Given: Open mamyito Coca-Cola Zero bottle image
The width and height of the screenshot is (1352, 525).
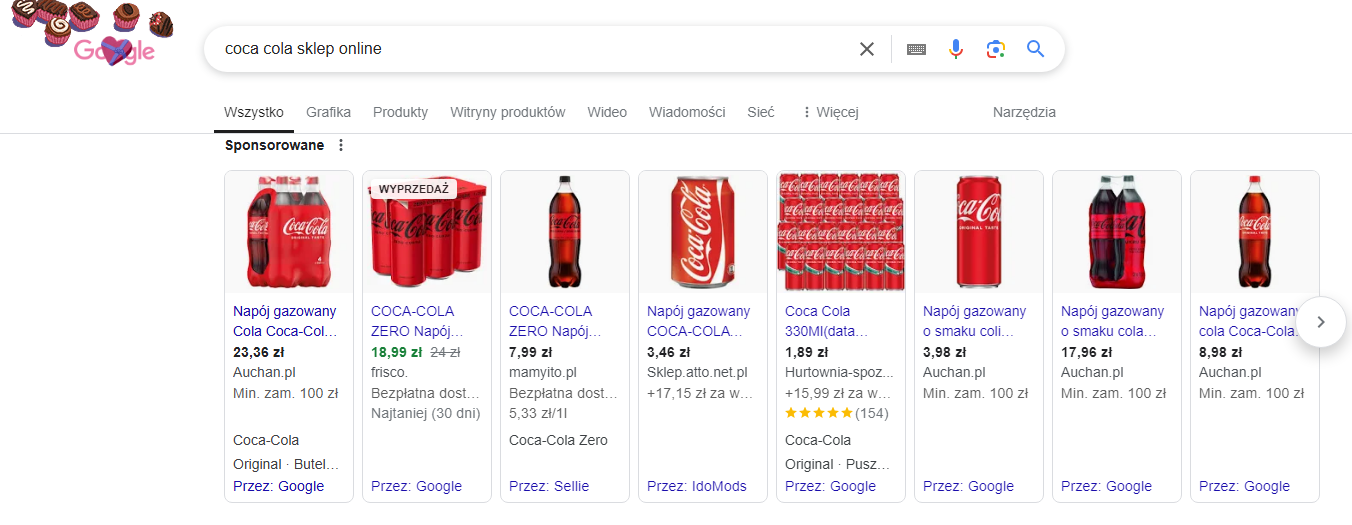Looking at the screenshot, I should [x=565, y=232].
